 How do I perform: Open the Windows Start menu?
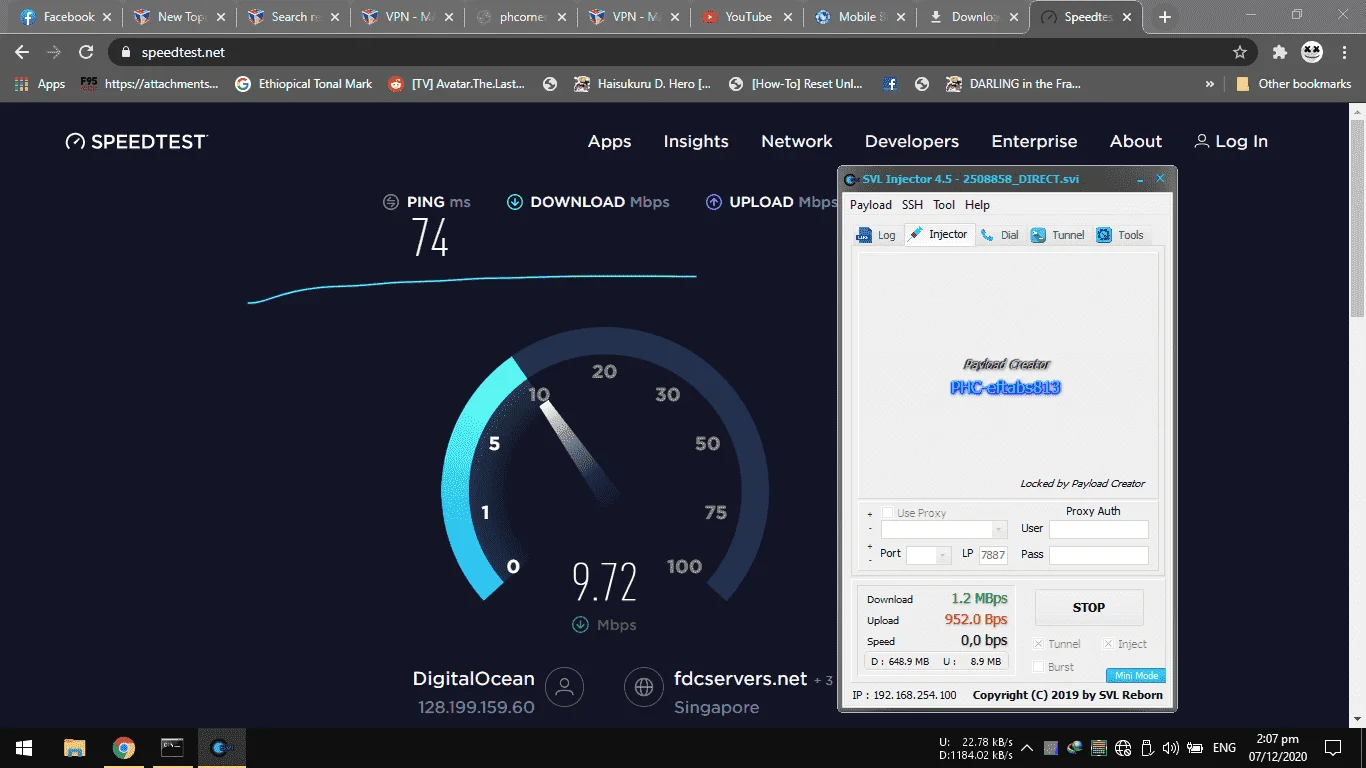(x=24, y=747)
